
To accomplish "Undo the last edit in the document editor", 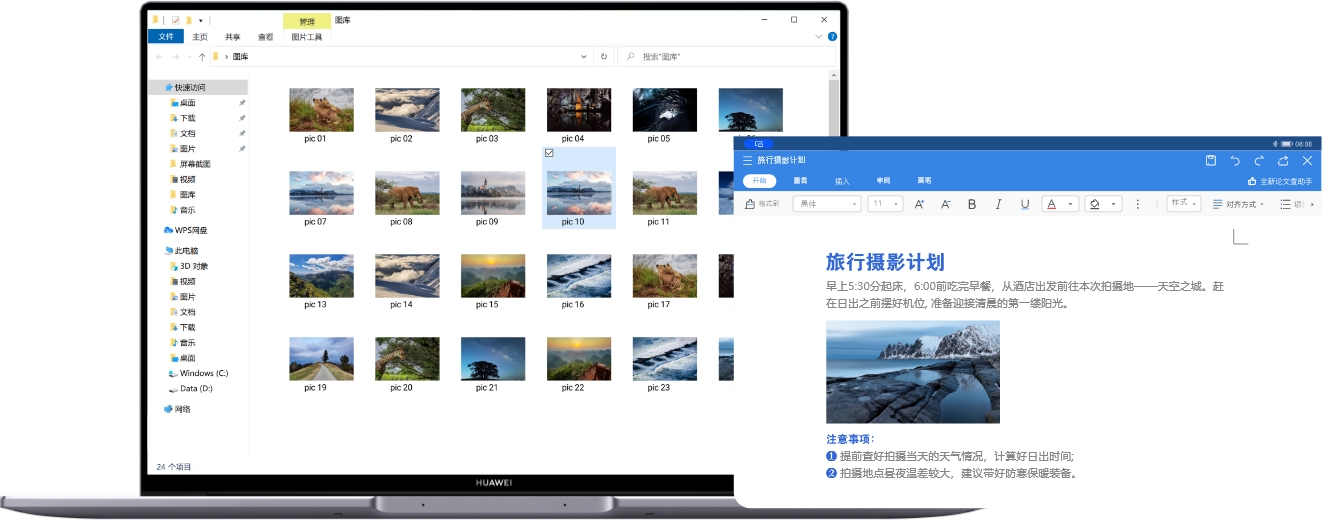I will click(x=1235, y=160).
